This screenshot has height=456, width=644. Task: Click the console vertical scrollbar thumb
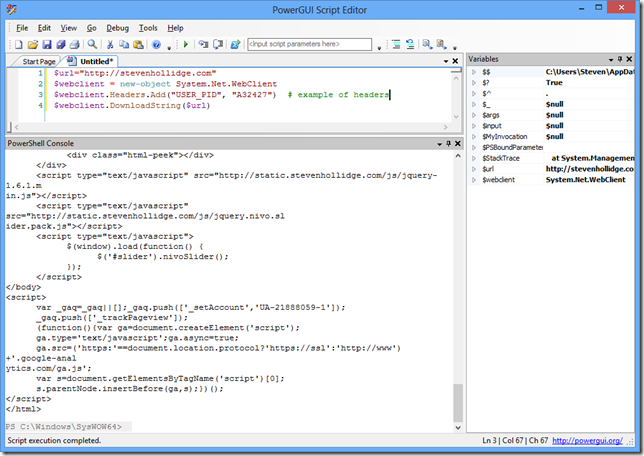458,403
